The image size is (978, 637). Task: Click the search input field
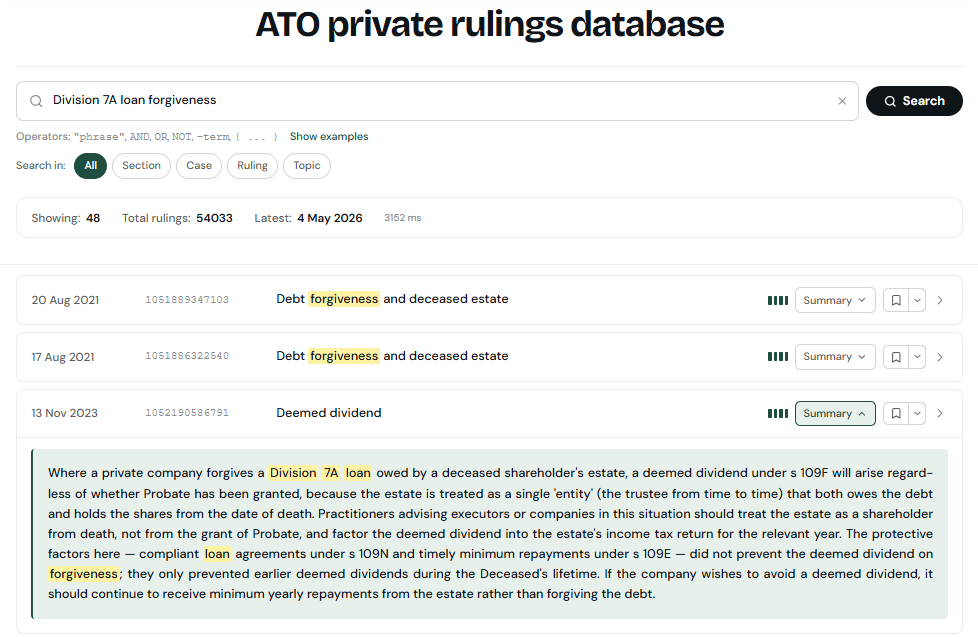pyautogui.click(x=437, y=101)
